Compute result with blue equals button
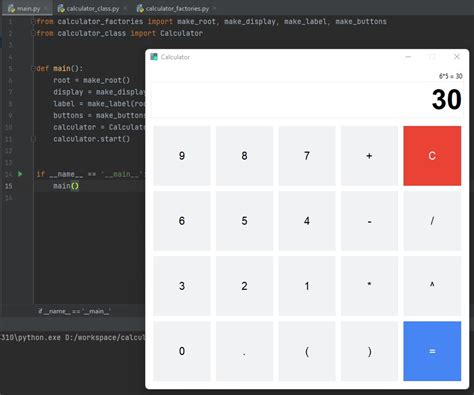The image size is (474, 395). click(x=432, y=351)
